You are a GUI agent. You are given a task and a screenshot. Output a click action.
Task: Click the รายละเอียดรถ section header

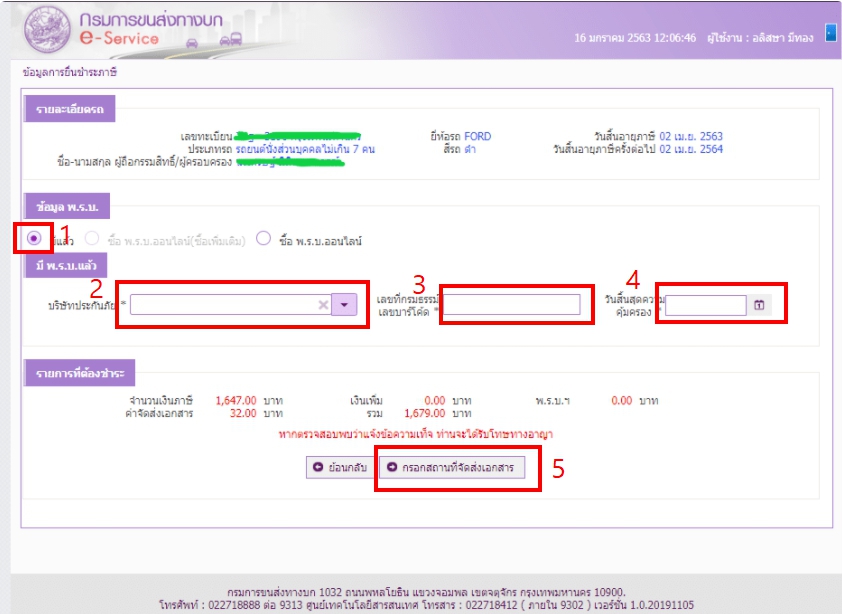(x=69, y=109)
